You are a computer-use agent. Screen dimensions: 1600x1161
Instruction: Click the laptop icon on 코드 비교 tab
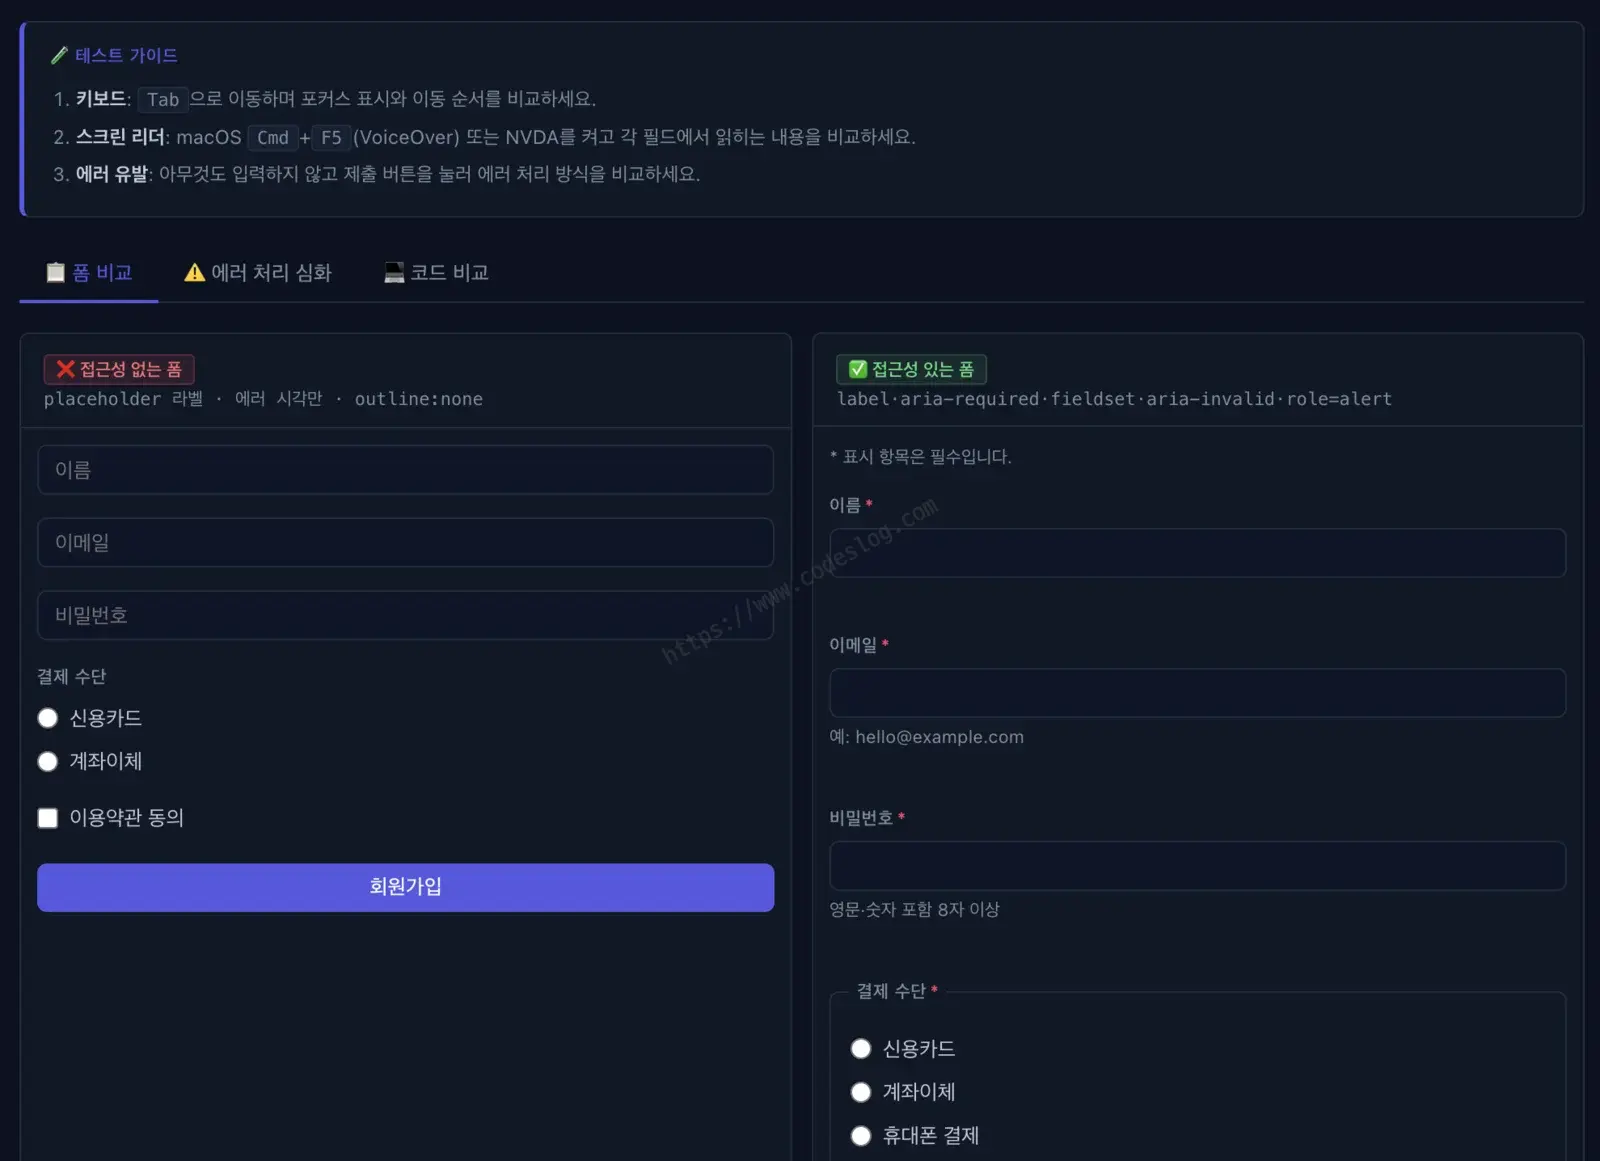(x=394, y=273)
